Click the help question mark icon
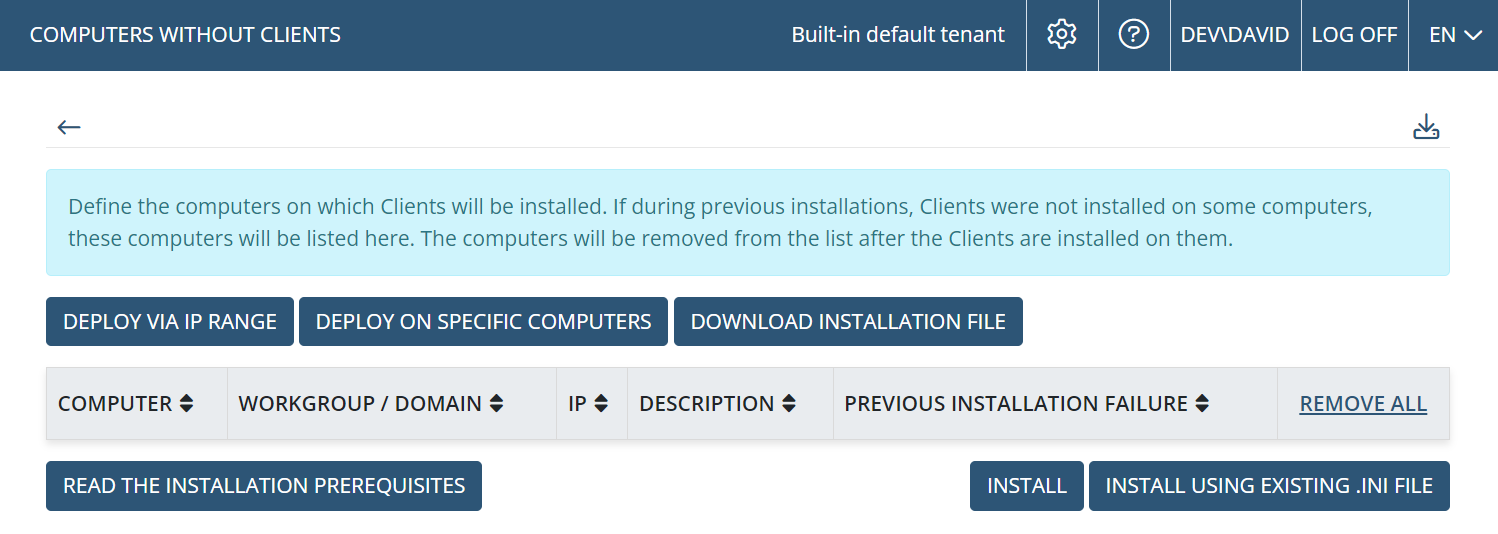The width and height of the screenshot is (1498, 534). pos(1133,35)
